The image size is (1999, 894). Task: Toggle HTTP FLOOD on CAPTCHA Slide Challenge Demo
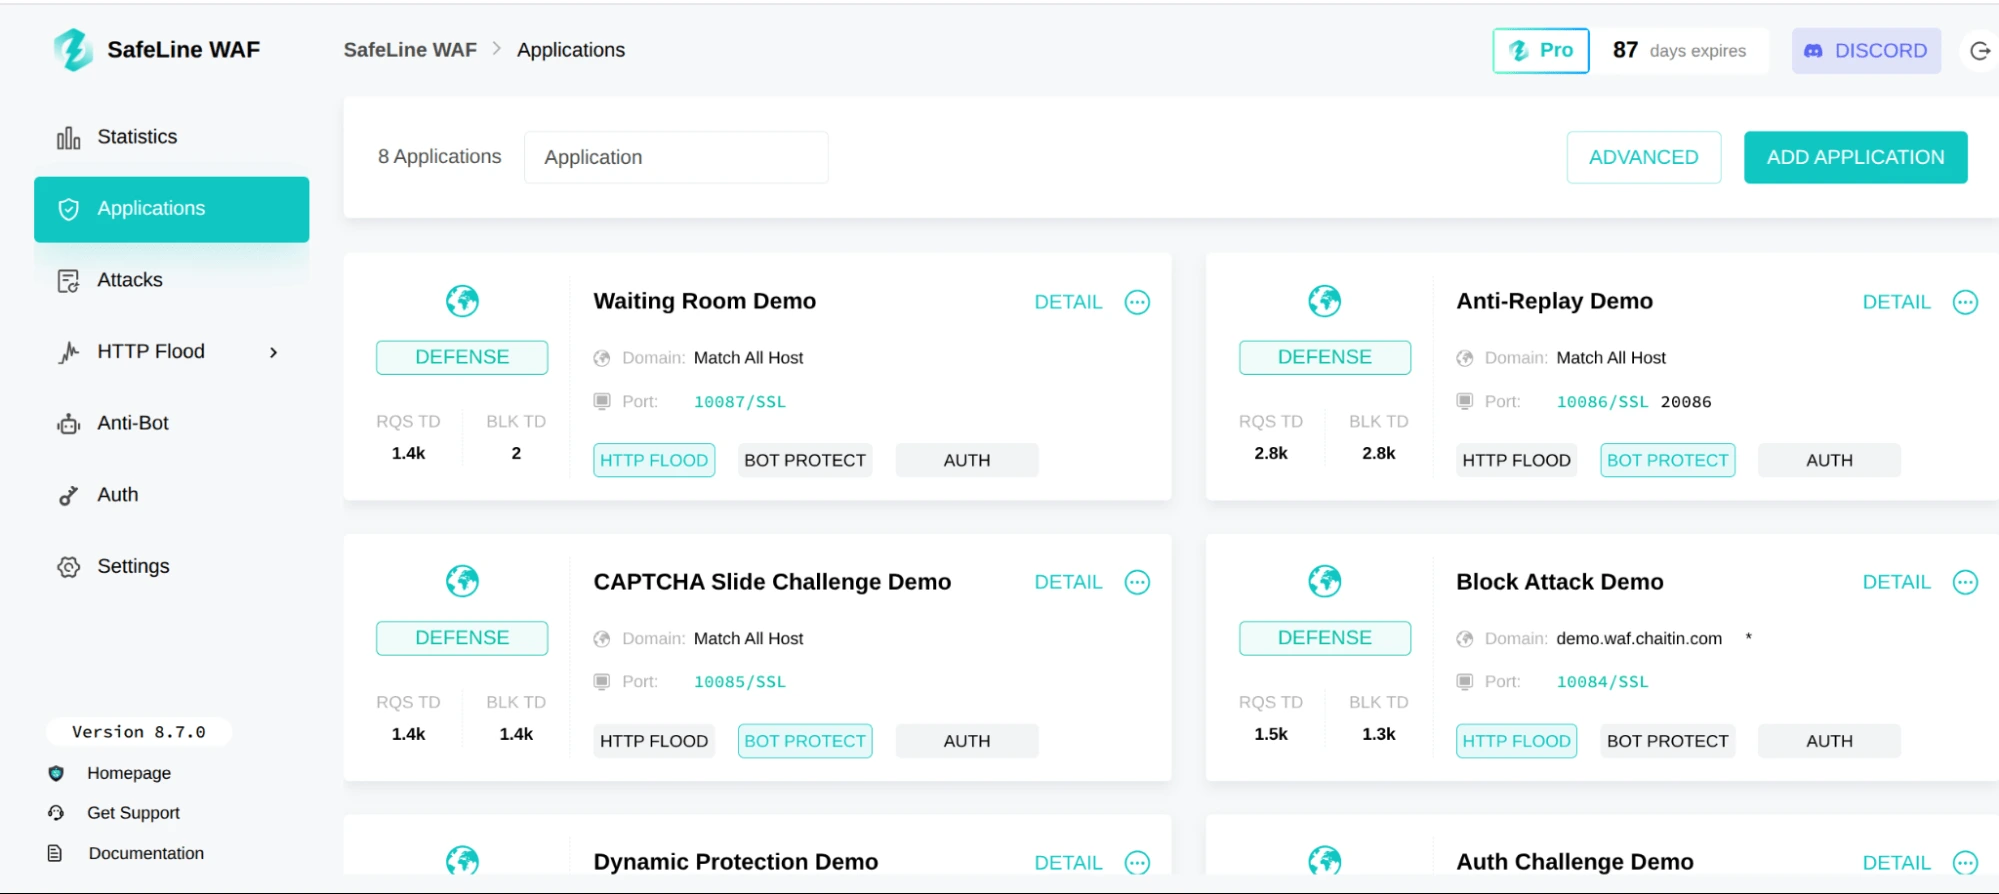coord(654,741)
